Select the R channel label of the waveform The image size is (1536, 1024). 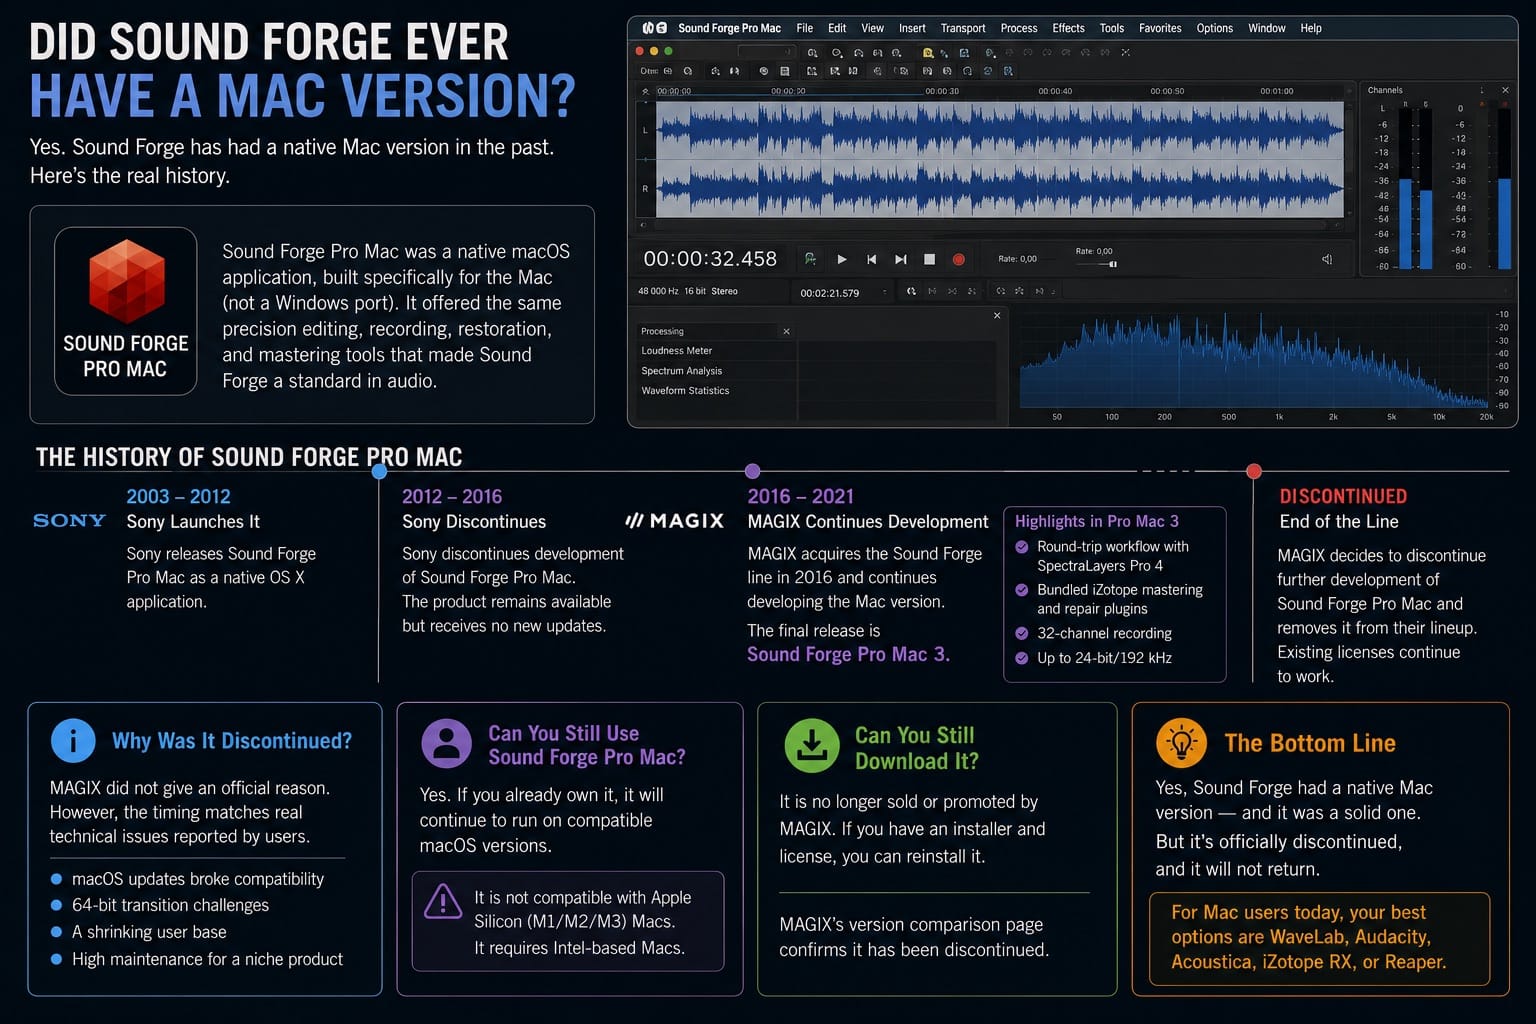[645, 188]
